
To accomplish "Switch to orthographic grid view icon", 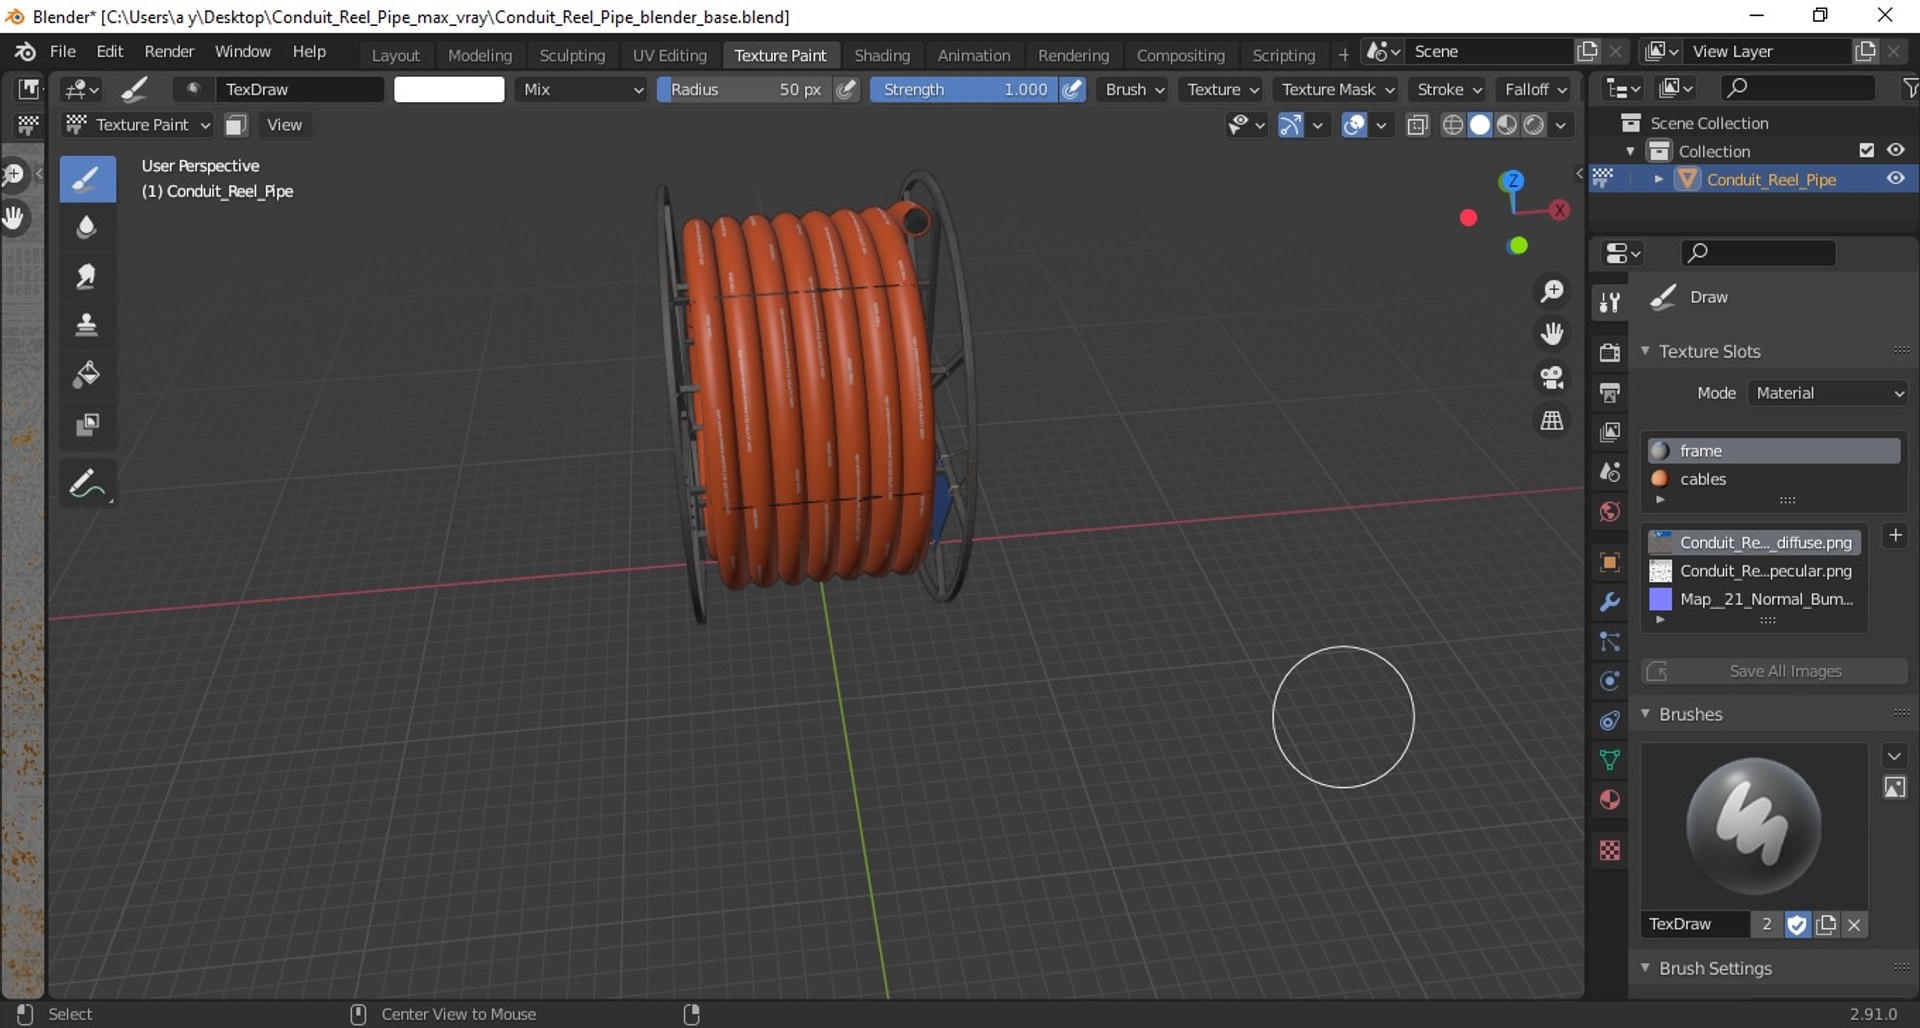I will 1551,421.
